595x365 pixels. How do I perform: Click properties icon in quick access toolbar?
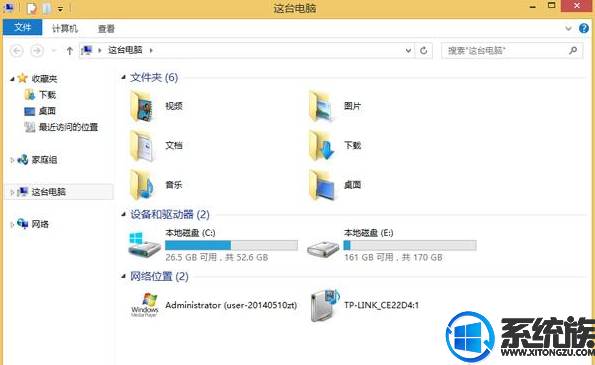[32, 8]
